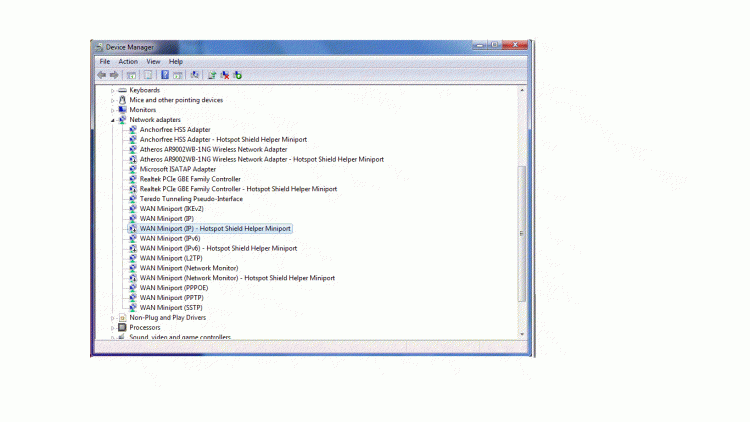Expand Mice and other pointing devices
This screenshot has width=750, height=422.
pyautogui.click(x=113, y=100)
